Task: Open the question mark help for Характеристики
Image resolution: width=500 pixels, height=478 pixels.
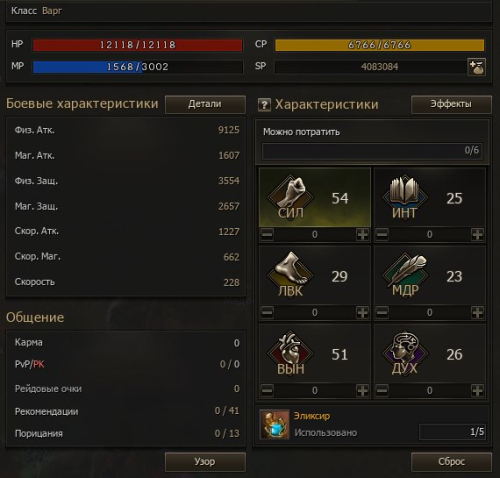Action: (264, 105)
